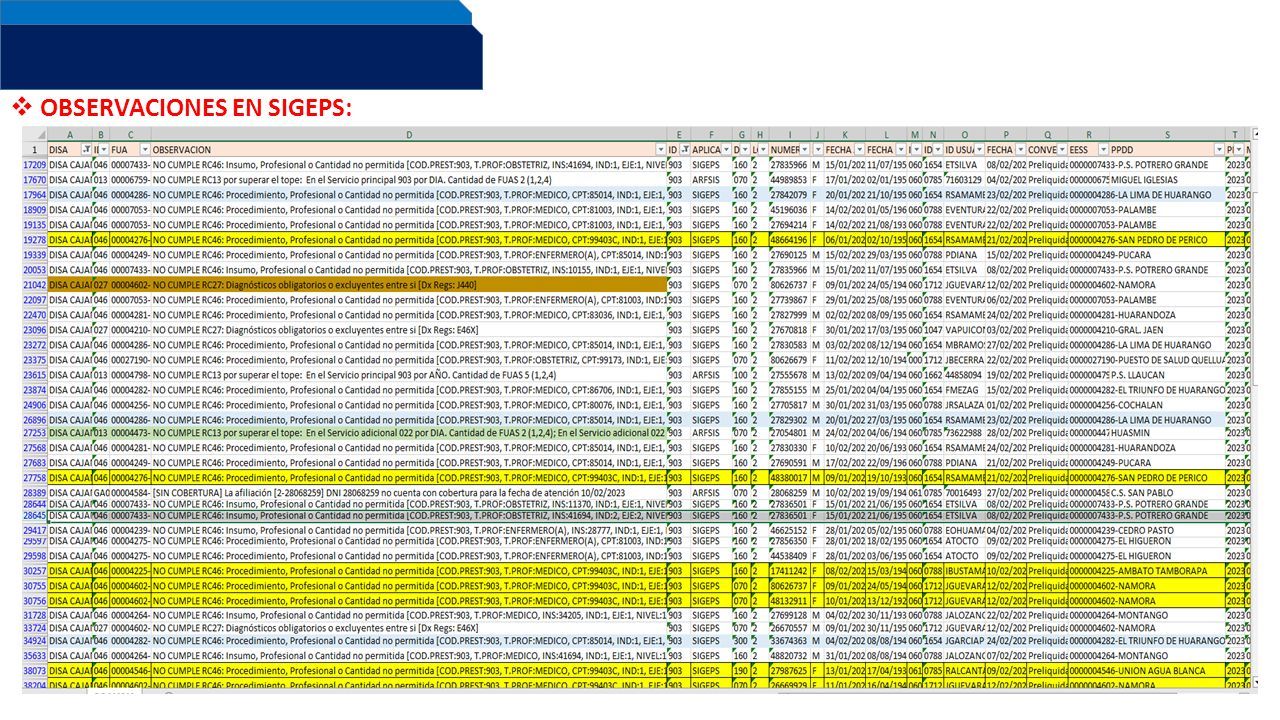Open the ID filter dropdown in column N
This screenshot has height=720, width=1280.
click(x=936, y=149)
